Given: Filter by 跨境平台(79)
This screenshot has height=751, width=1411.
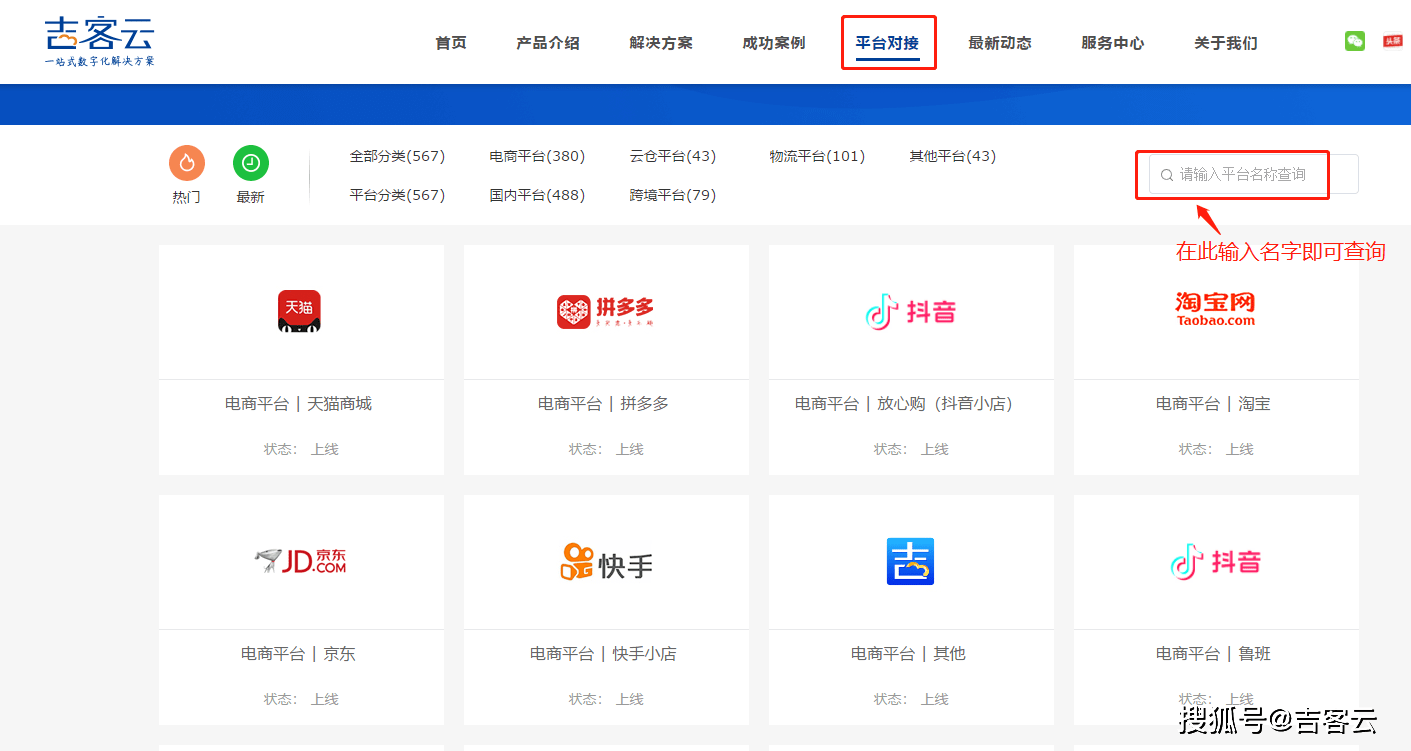Looking at the screenshot, I should point(673,195).
